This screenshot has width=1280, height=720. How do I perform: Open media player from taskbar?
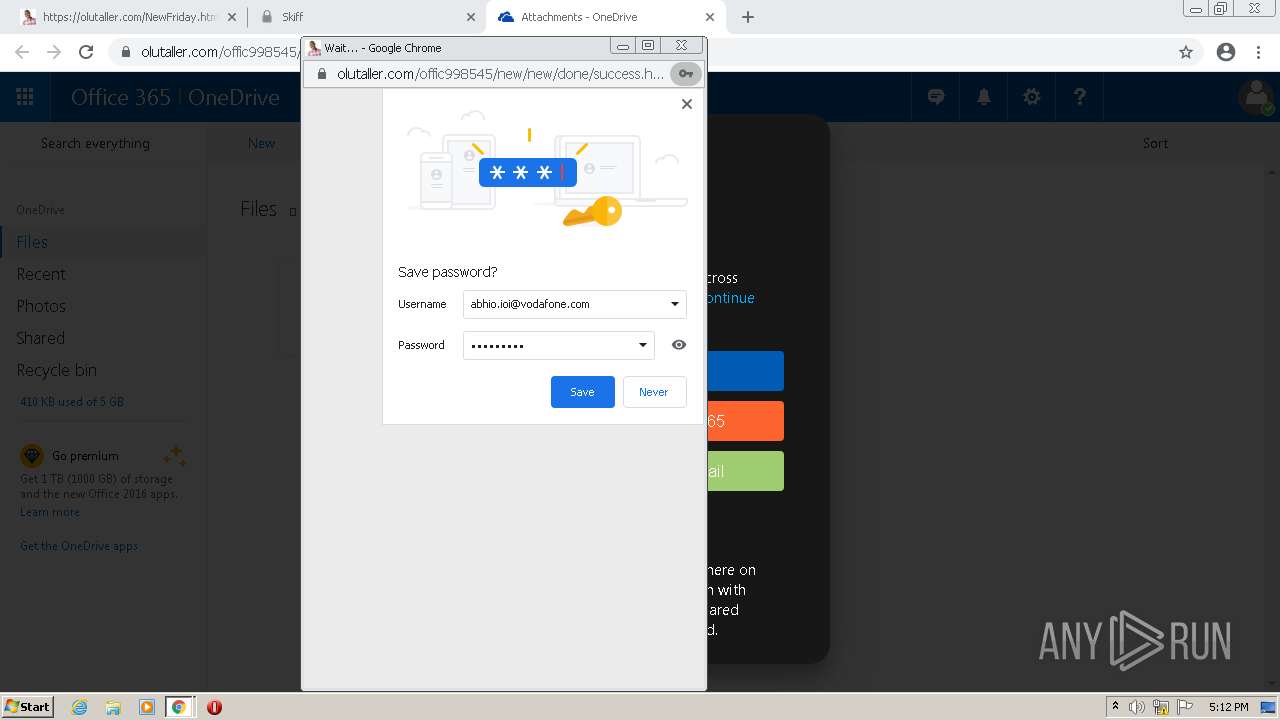(x=147, y=707)
